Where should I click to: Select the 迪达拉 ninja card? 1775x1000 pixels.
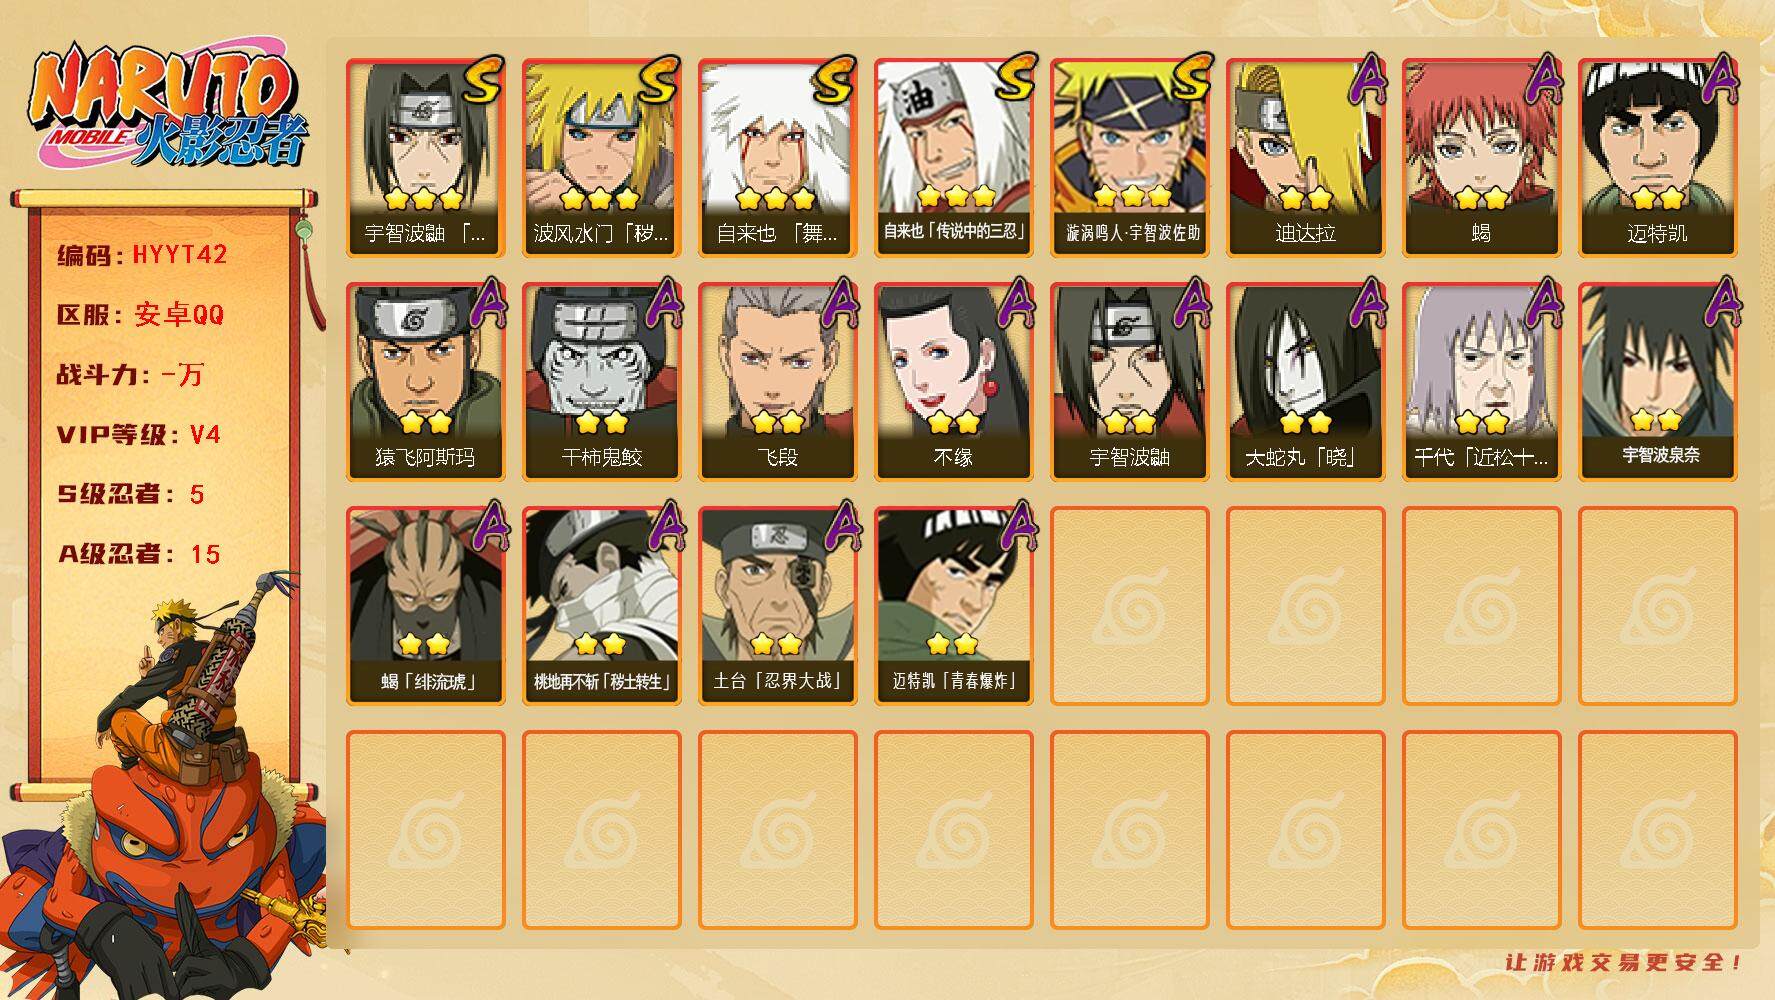click(x=1305, y=158)
